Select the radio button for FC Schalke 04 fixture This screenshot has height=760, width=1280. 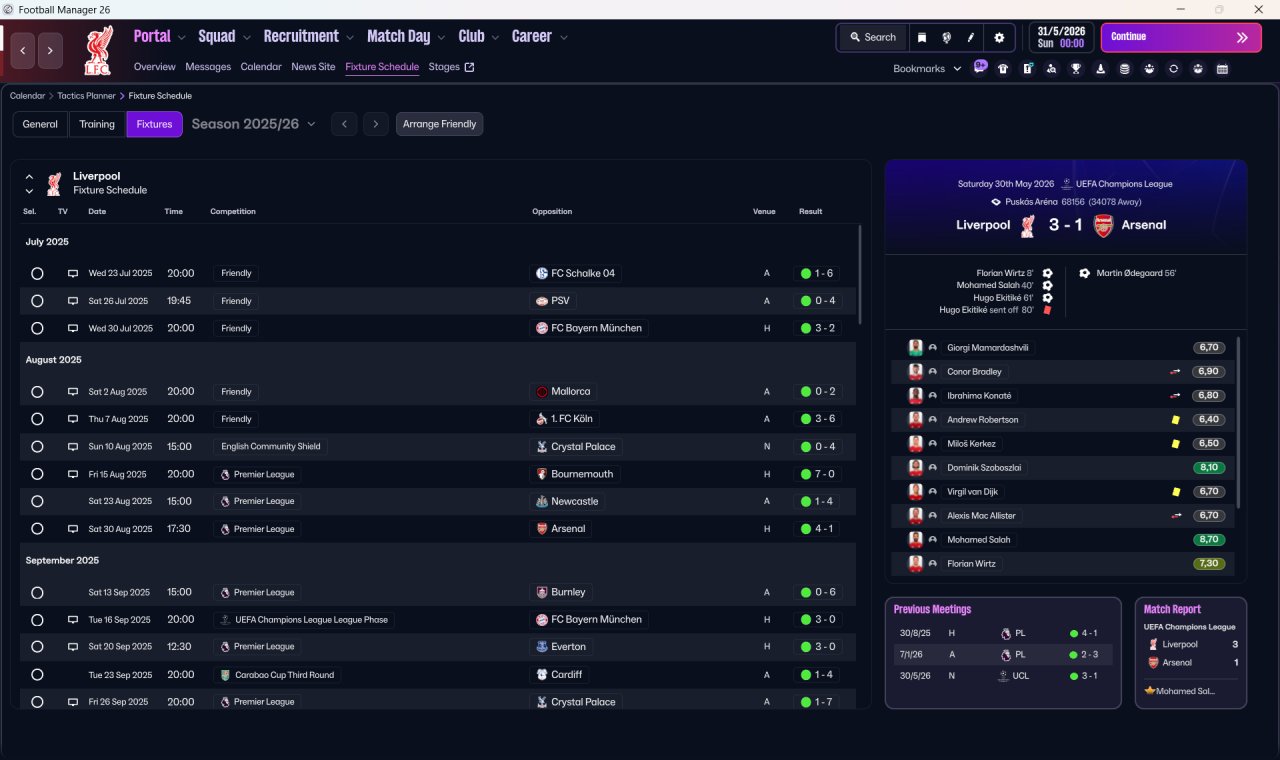37,273
